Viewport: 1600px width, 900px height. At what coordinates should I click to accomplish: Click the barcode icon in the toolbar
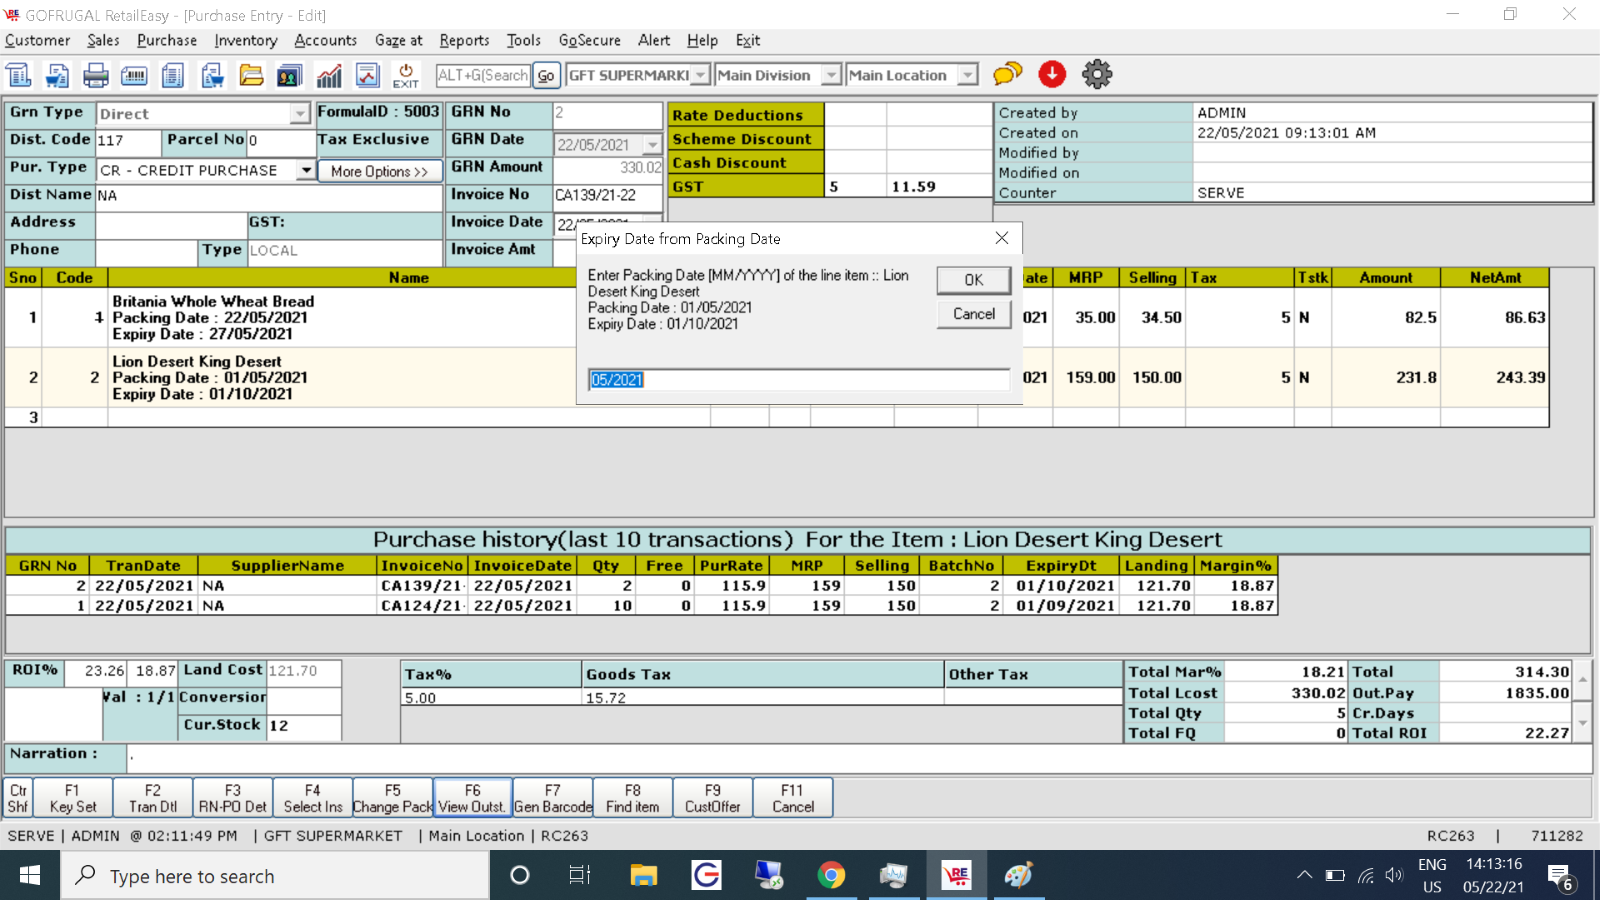pos(134,75)
